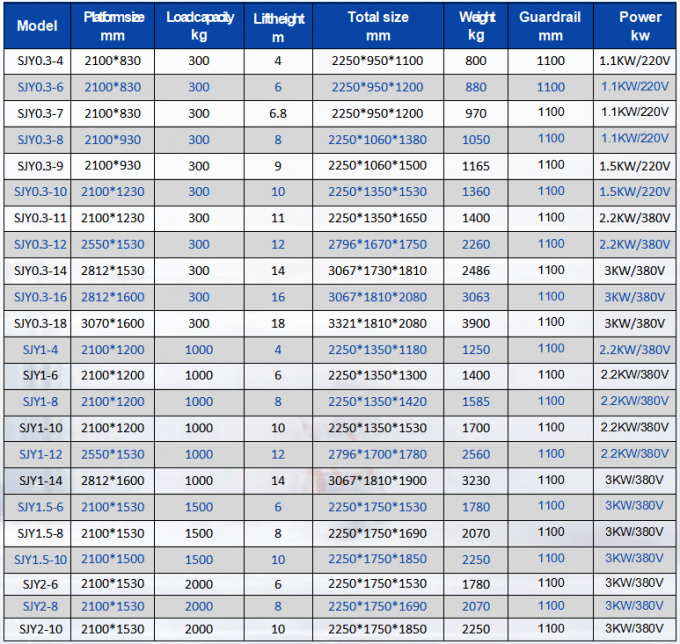680x644 pixels.
Task: Click the SJY1.5-8 model cell
Action: 37,532
